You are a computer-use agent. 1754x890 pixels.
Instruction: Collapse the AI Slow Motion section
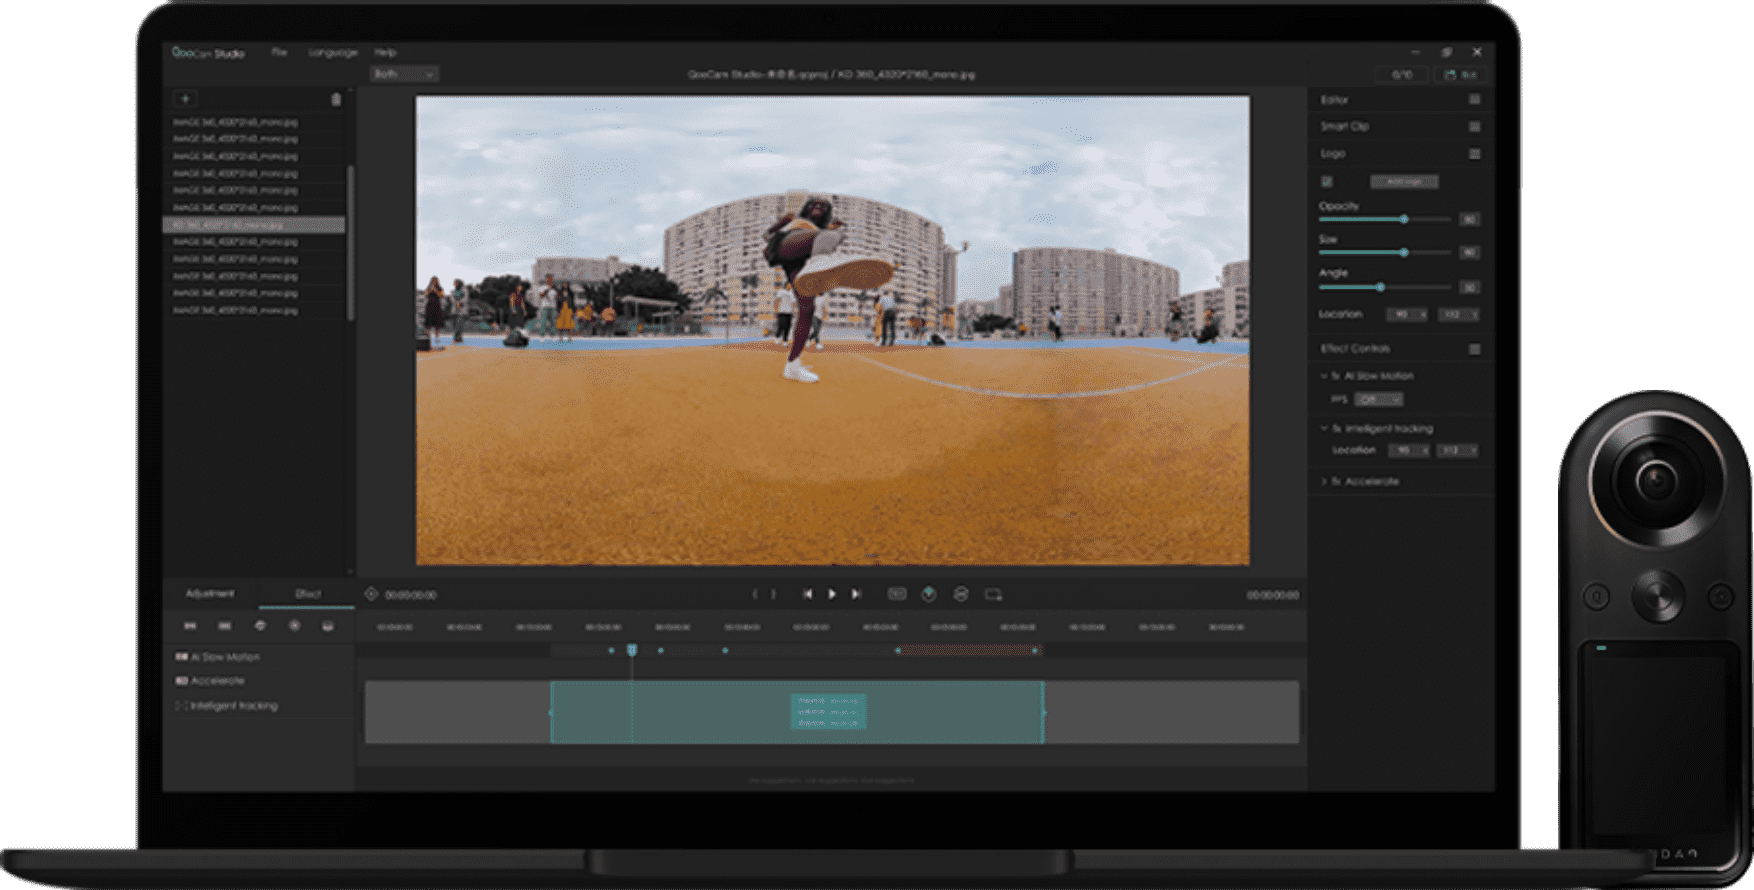tap(1324, 376)
